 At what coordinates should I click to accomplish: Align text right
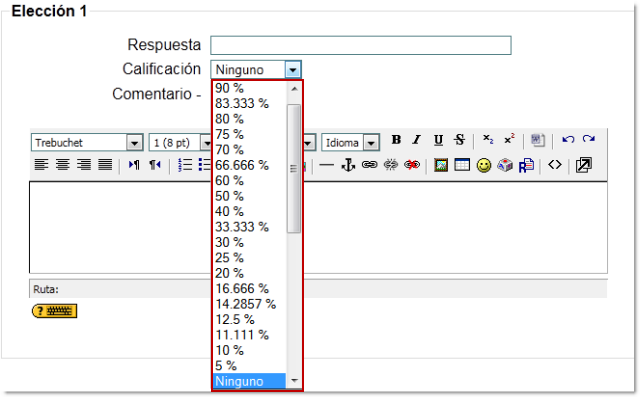pos(84,165)
